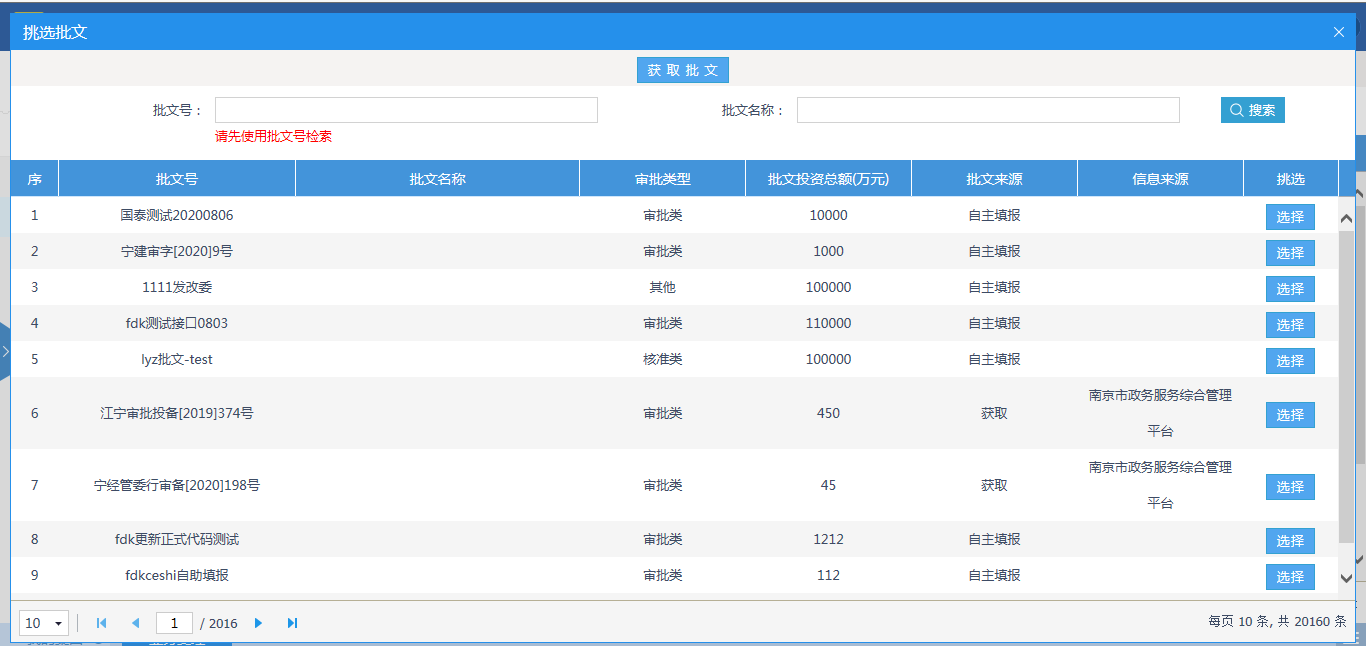Screen dimensions: 1366x646
Task: Click the 信息来源 column header
Action: click(x=1161, y=179)
